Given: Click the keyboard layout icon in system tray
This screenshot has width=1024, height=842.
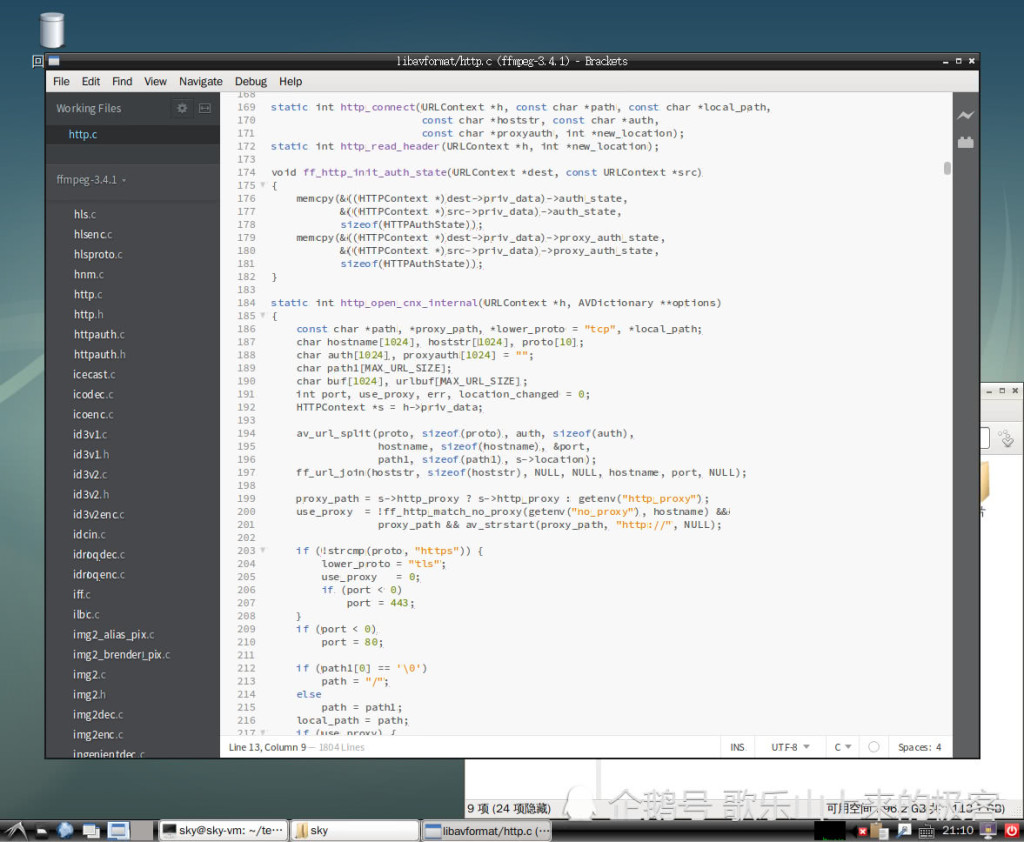Looking at the screenshot, I should [926, 832].
